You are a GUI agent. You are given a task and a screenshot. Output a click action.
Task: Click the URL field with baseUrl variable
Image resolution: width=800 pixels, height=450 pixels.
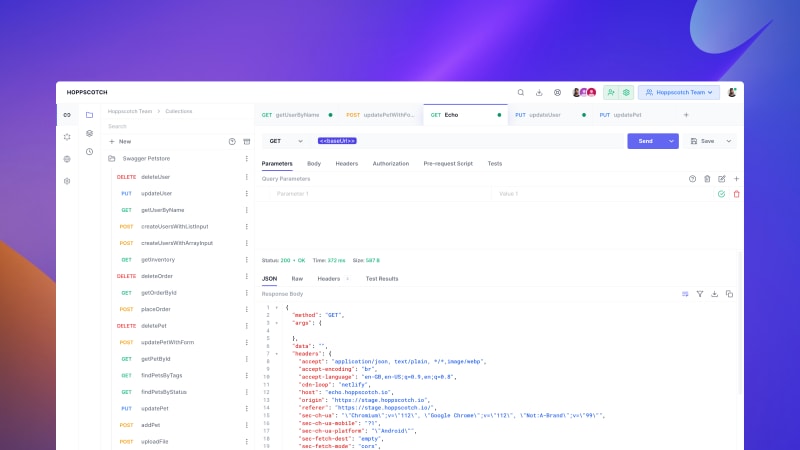pos(468,141)
